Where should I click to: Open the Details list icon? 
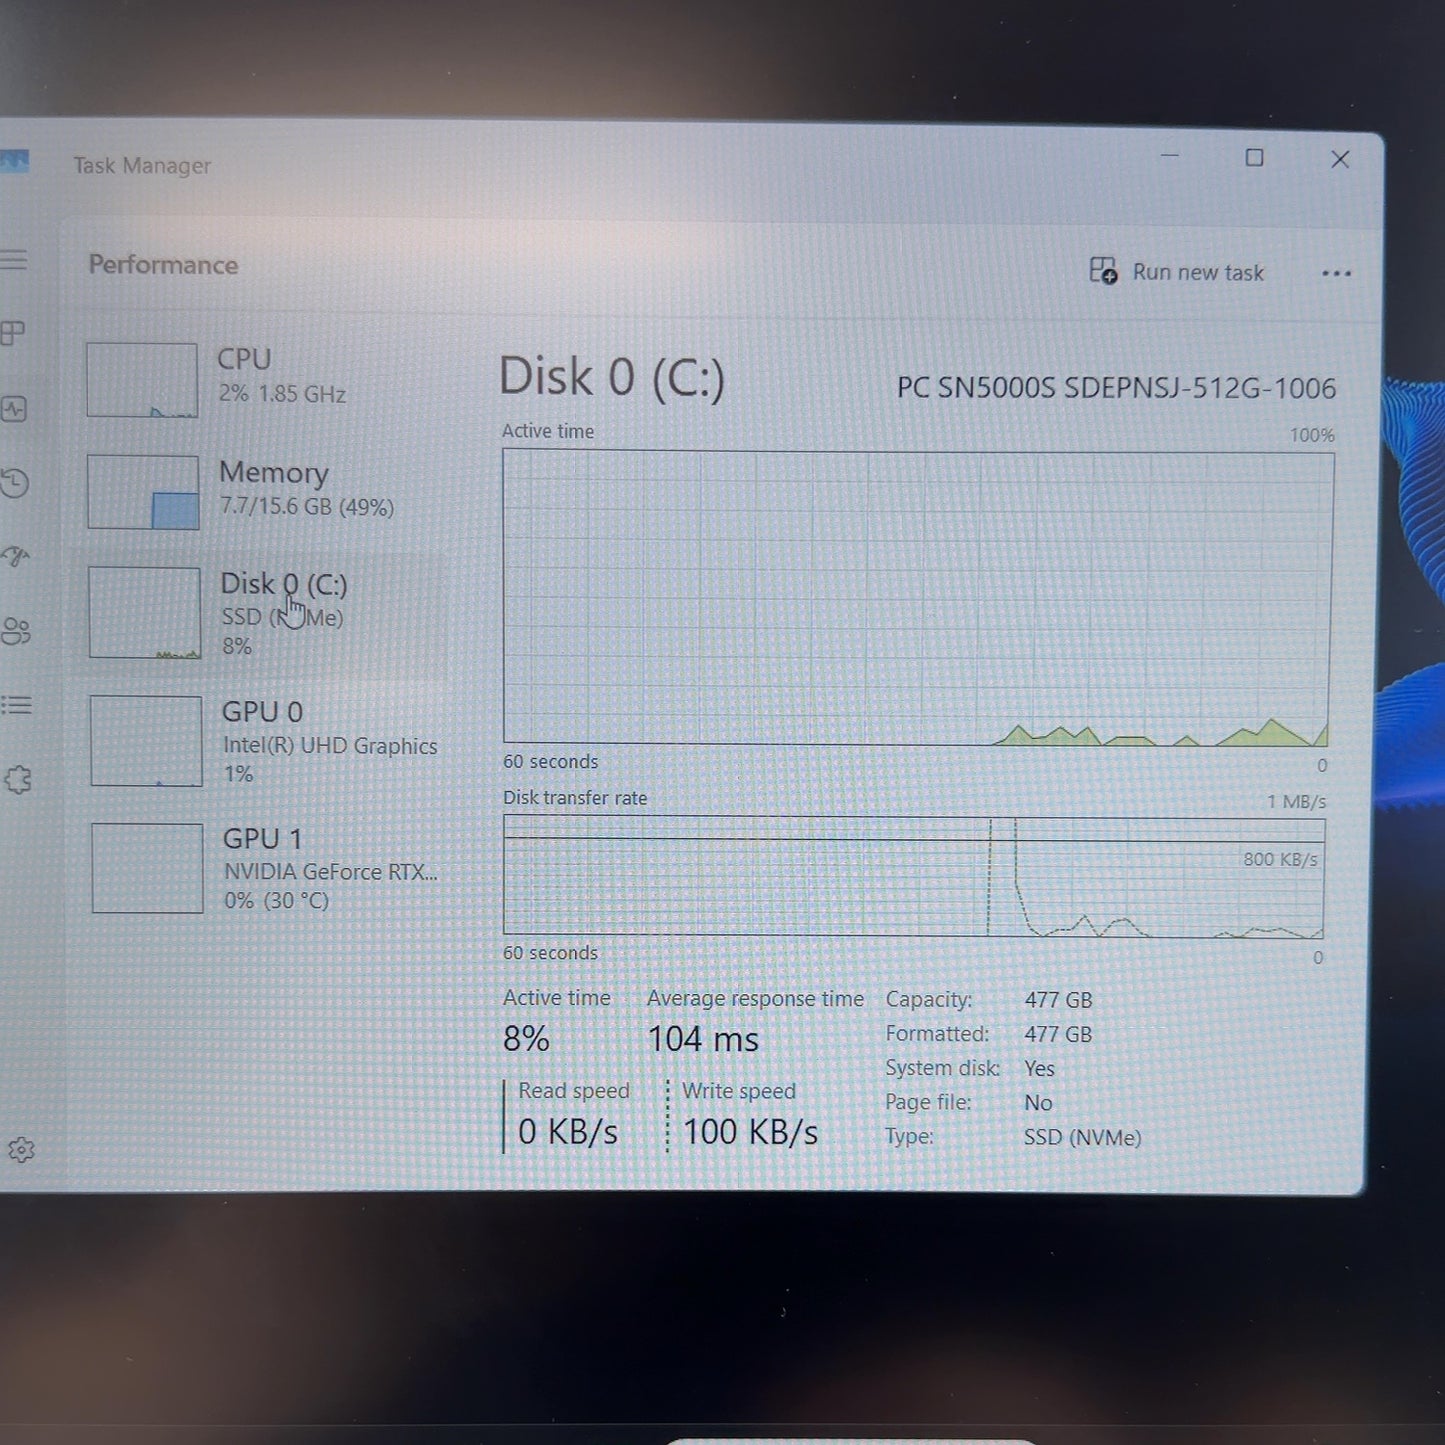tap(15, 706)
